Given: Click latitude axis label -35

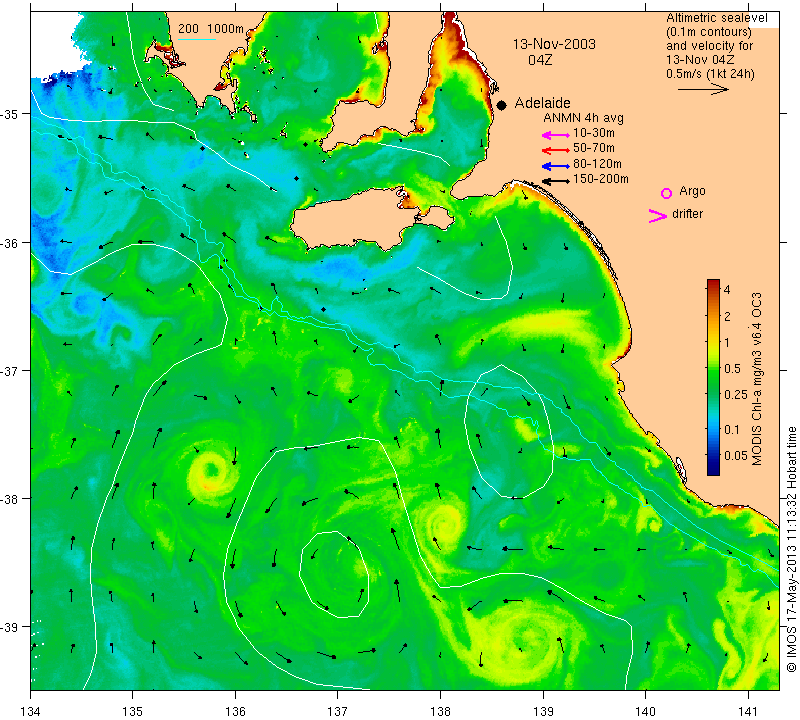Looking at the screenshot, I should [x=10, y=114].
